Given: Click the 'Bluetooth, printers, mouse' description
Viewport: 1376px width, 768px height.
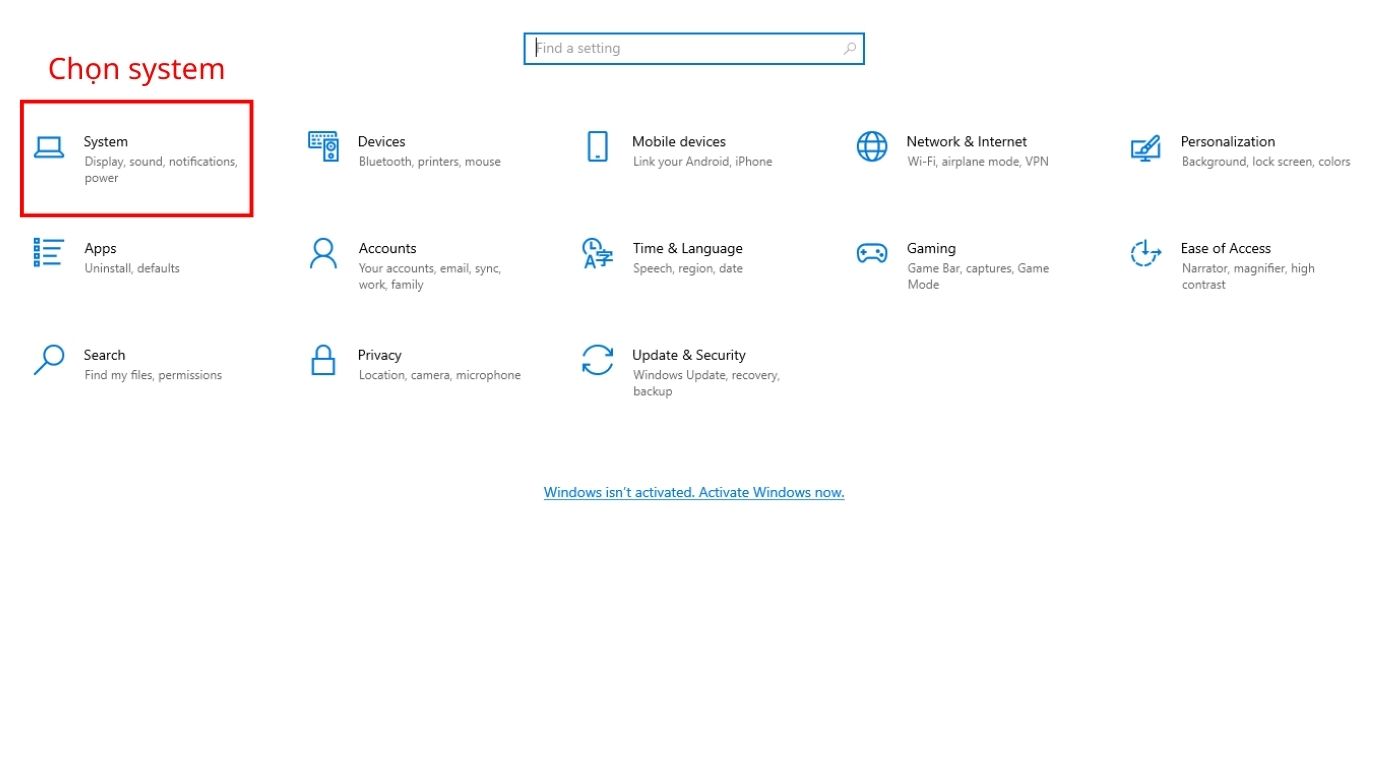Looking at the screenshot, I should coord(430,162).
